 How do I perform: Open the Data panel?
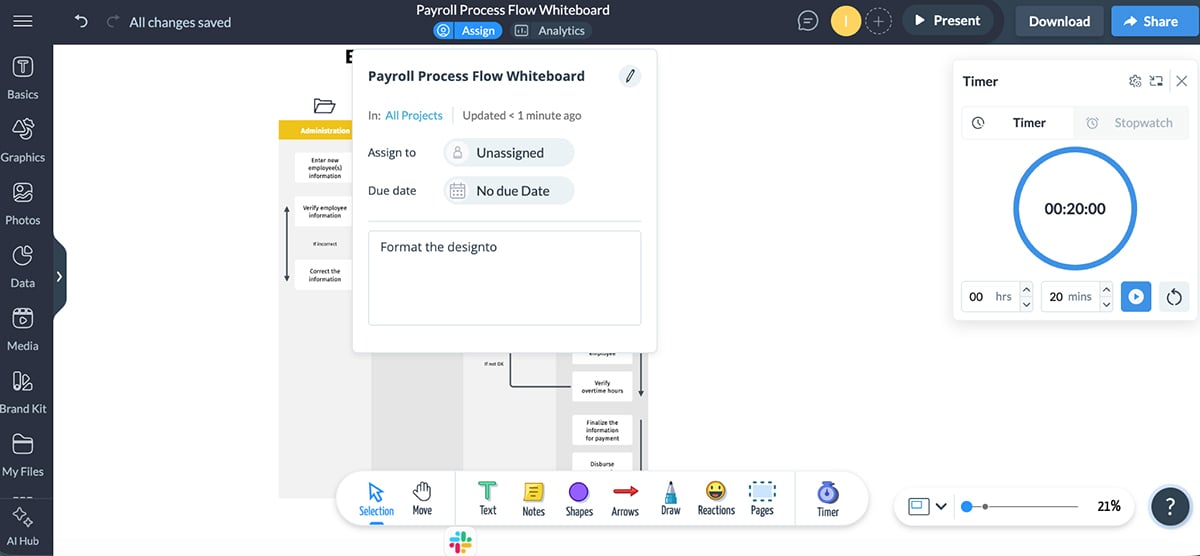coord(22,267)
